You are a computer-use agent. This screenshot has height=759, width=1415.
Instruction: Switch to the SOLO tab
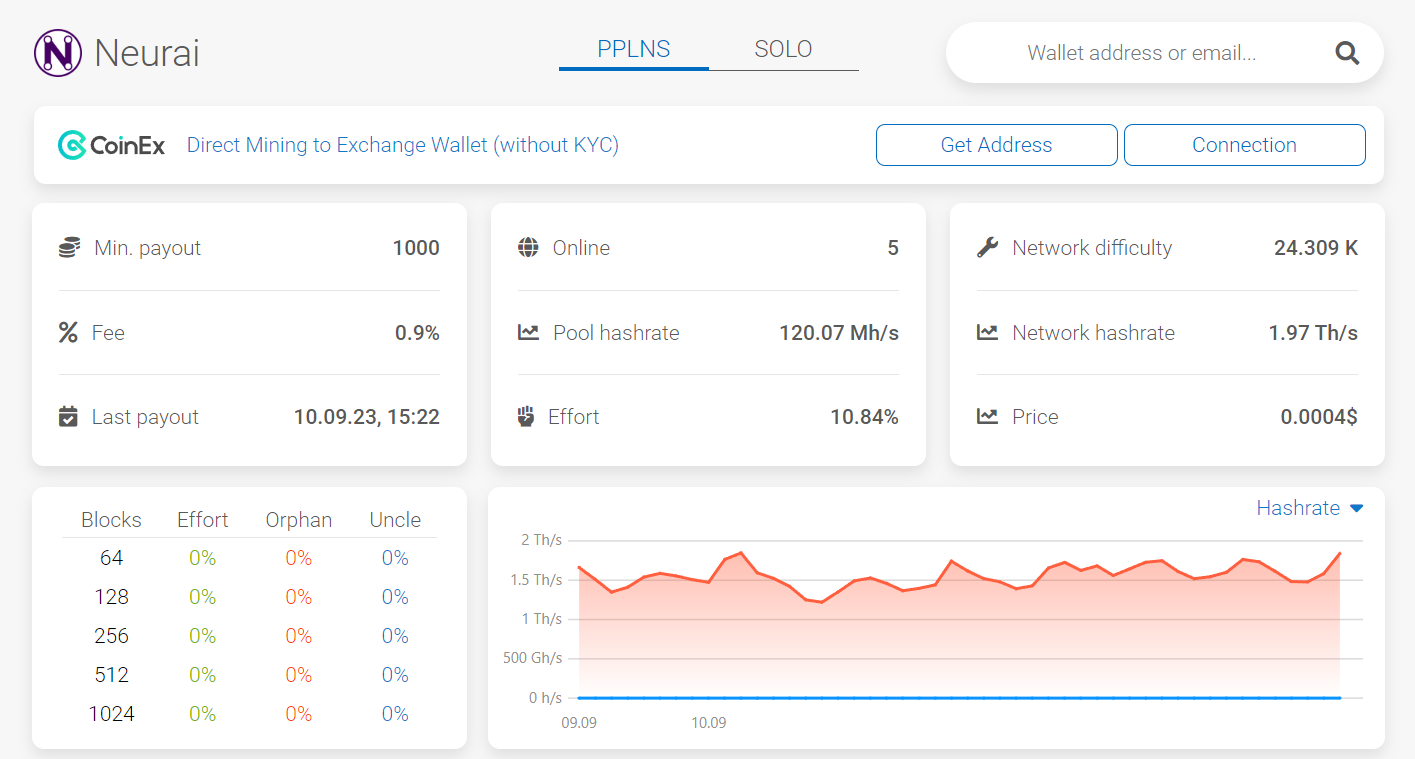point(783,48)
